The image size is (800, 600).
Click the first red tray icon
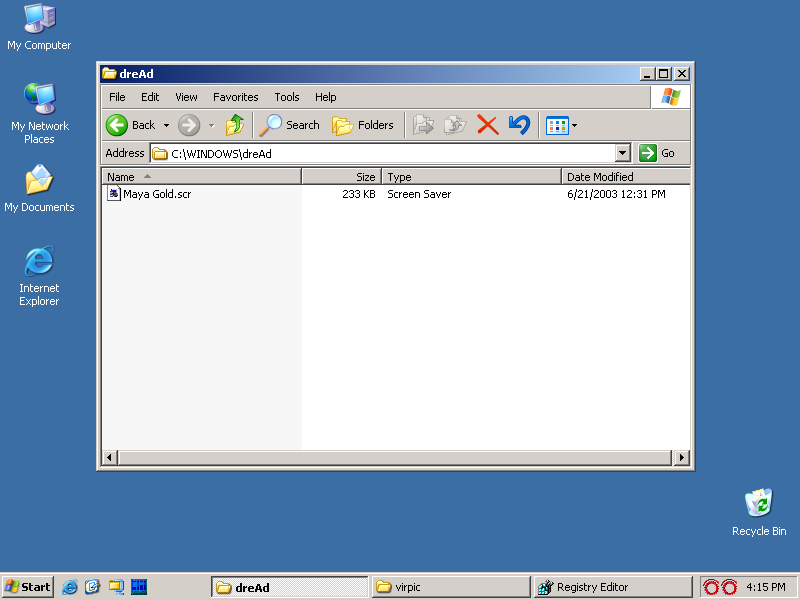tap(711, 587)
